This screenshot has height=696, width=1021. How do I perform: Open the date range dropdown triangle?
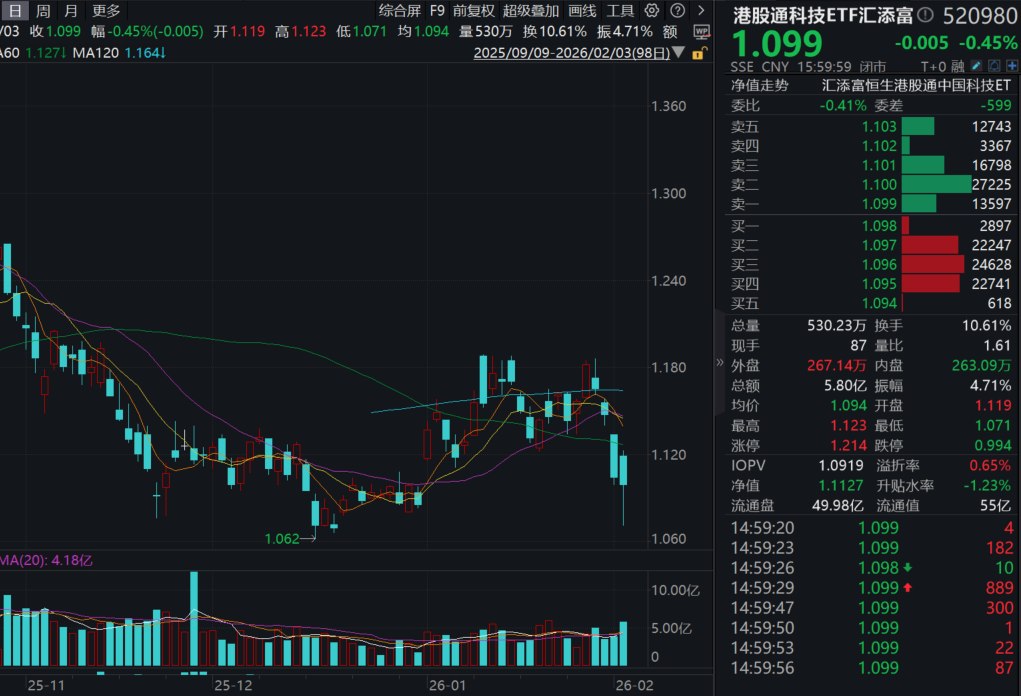click(680, 52)
